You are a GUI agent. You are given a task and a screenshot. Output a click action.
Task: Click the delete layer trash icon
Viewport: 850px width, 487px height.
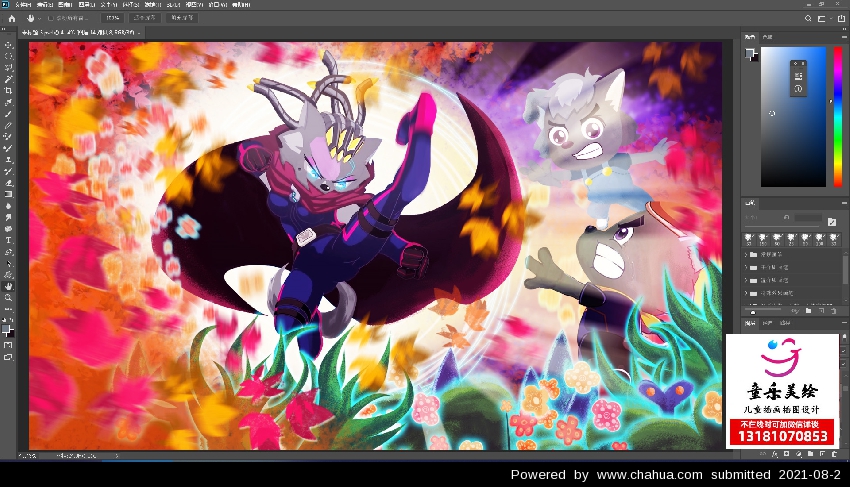pyautogui.click(x=835, y=454)
